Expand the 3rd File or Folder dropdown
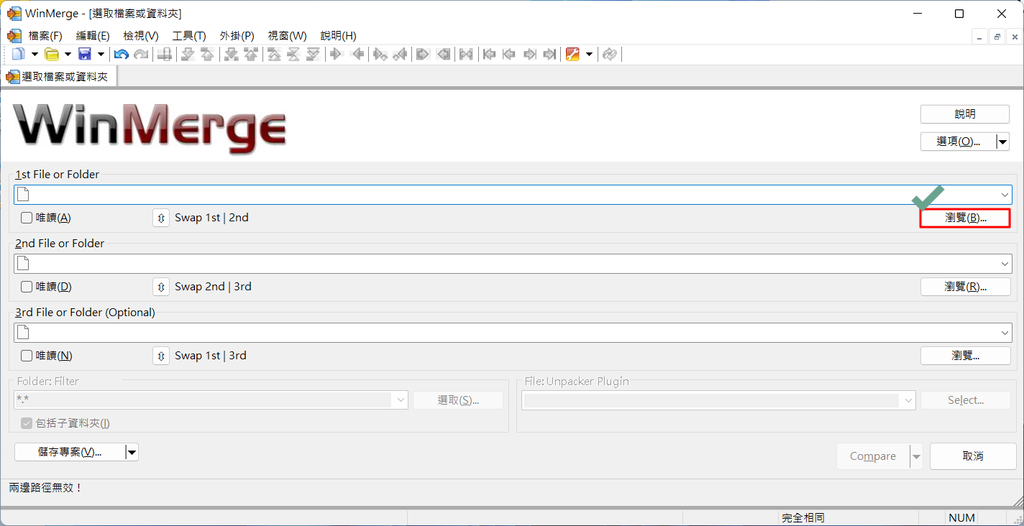The height and width of the screenshot is (526, 1024). point(1004,333)
